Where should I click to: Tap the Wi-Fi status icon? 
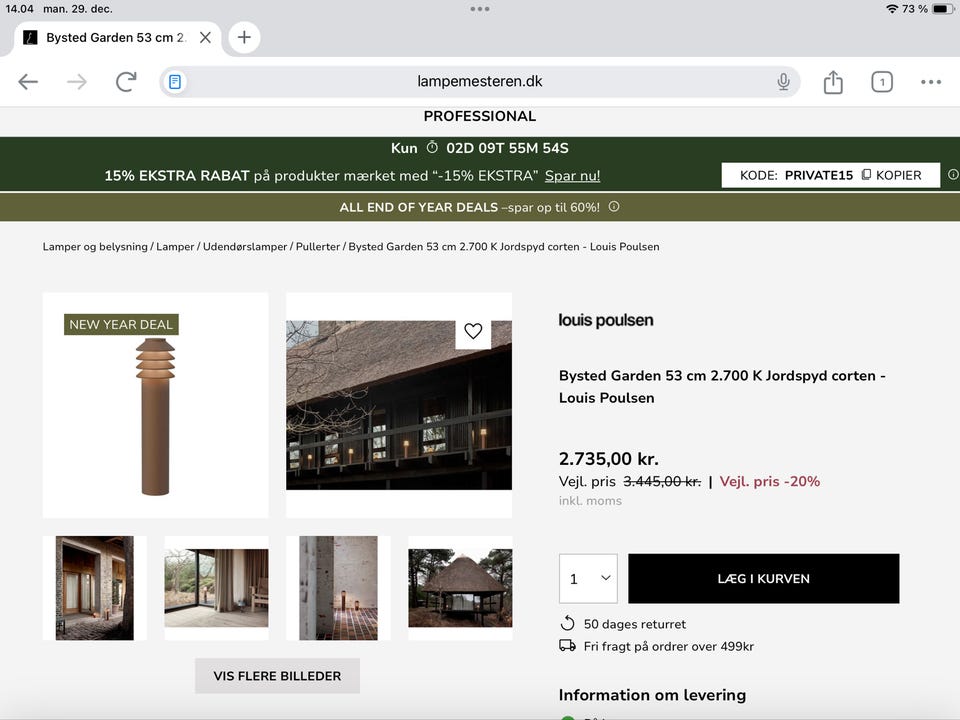(x=891, y=9)
